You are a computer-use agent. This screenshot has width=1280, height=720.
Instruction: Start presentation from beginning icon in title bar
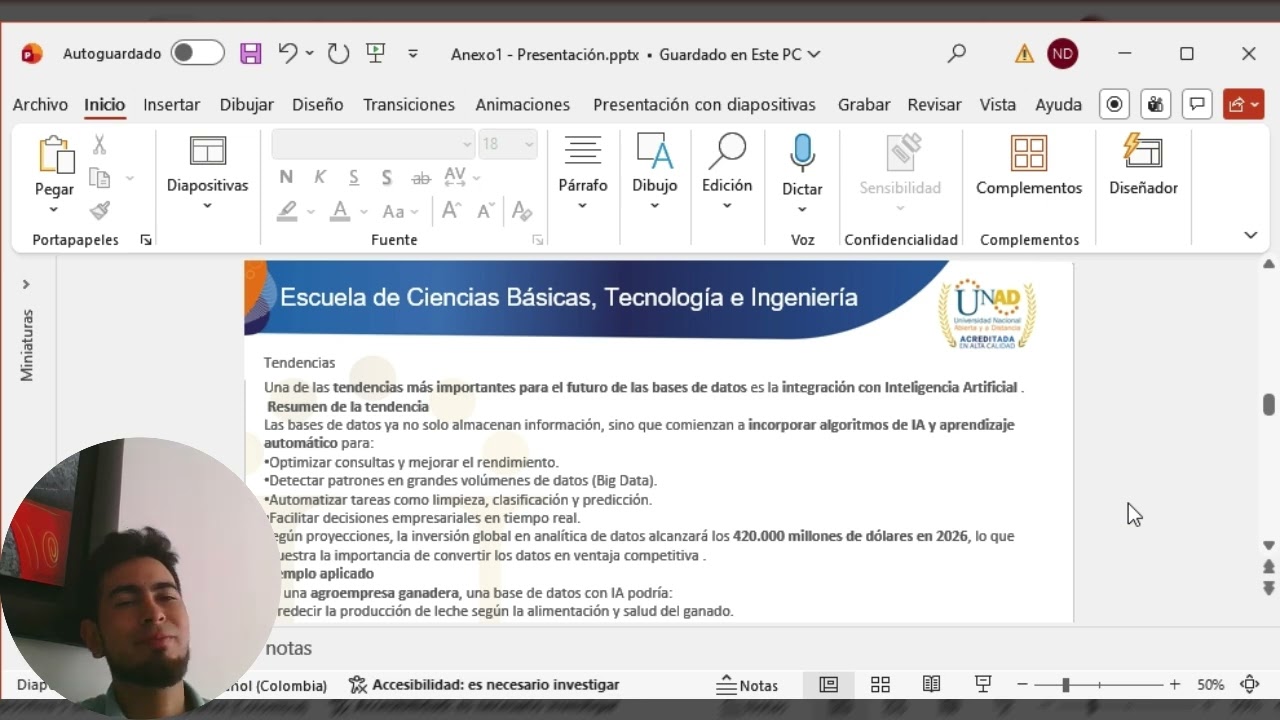click(x=376, y=54)
